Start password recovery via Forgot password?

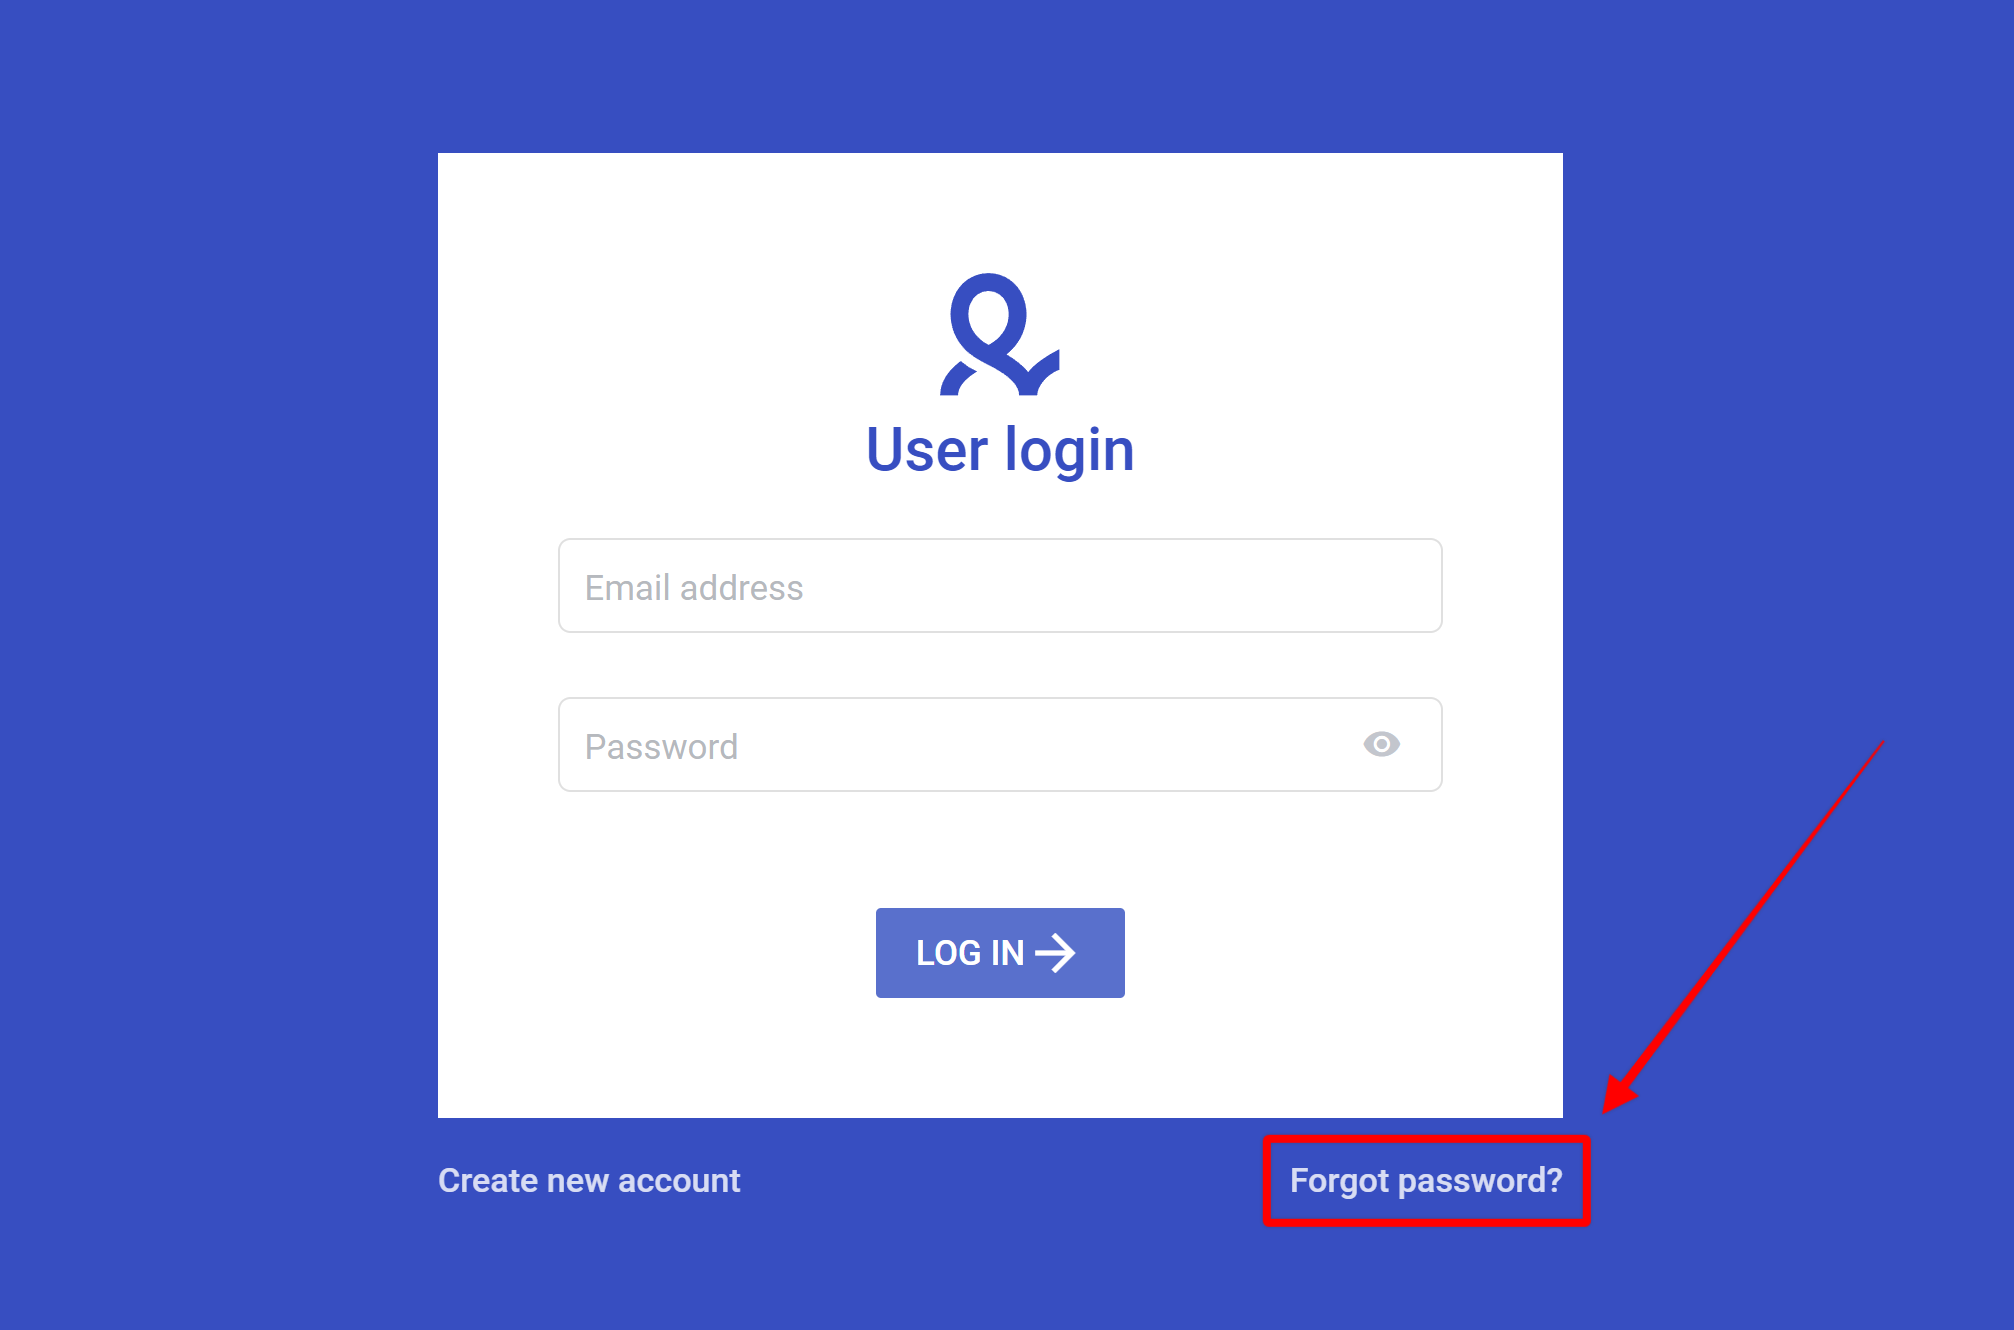[x=1426, y=1181]
